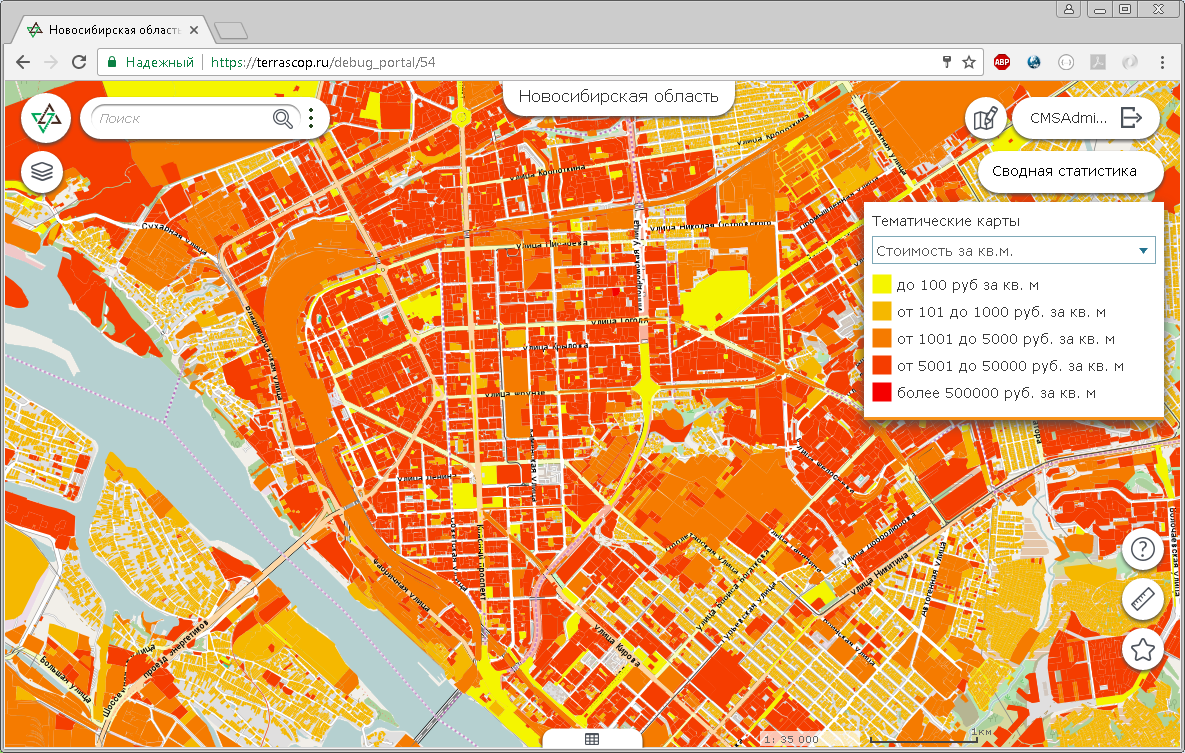Click the Новосибирская область region button

click(618, 97)
